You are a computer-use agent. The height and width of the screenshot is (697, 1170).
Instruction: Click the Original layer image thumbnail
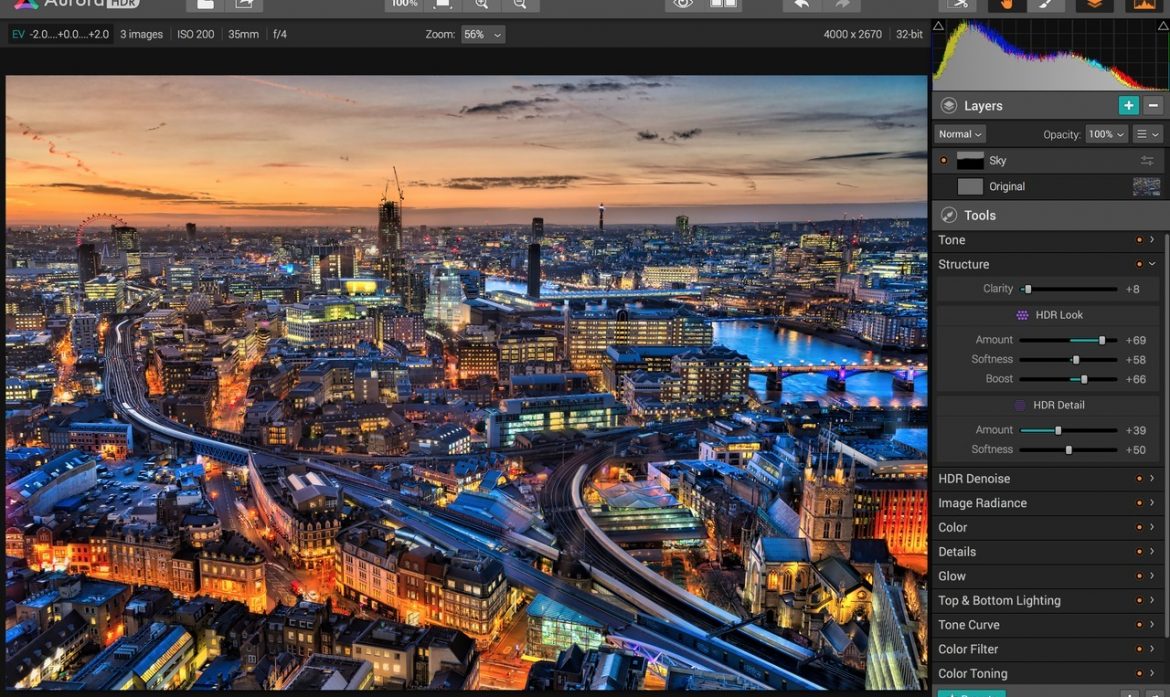click(1147, 187)
